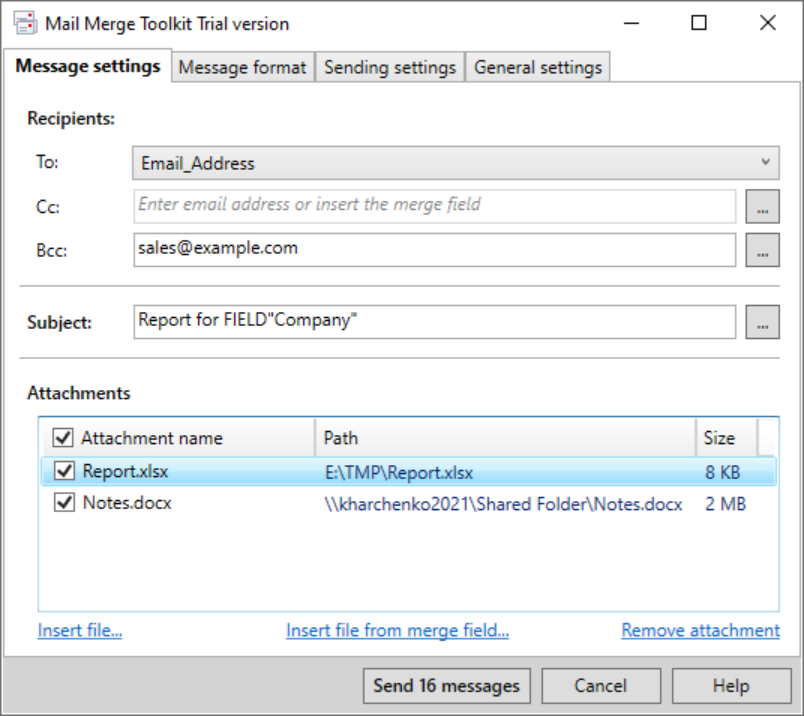
Task: Open Help from the bottom button
Action: (x=730, y=686)
